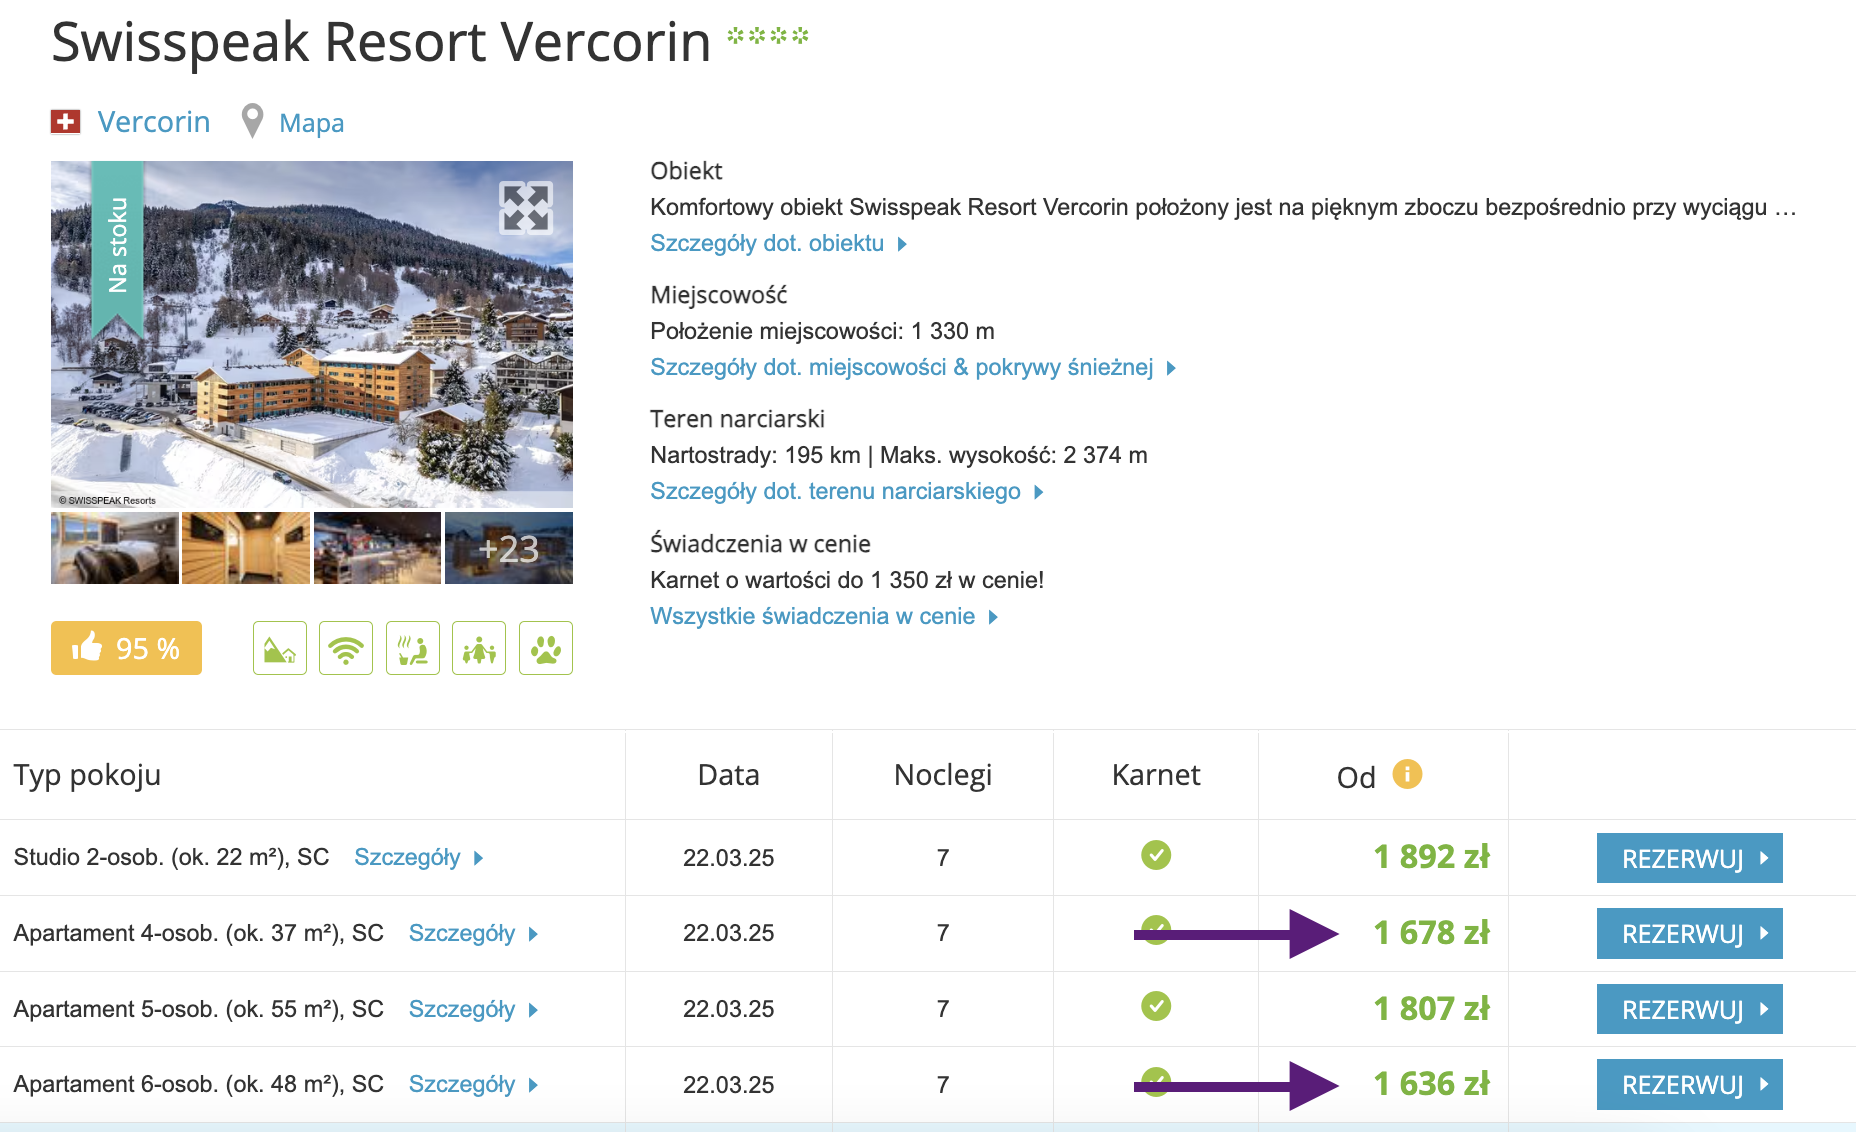Open Szczegóły dot. obiektu link
Image resolution: width=1856 pixels, height=1132 pixels.
coord(778,243)
